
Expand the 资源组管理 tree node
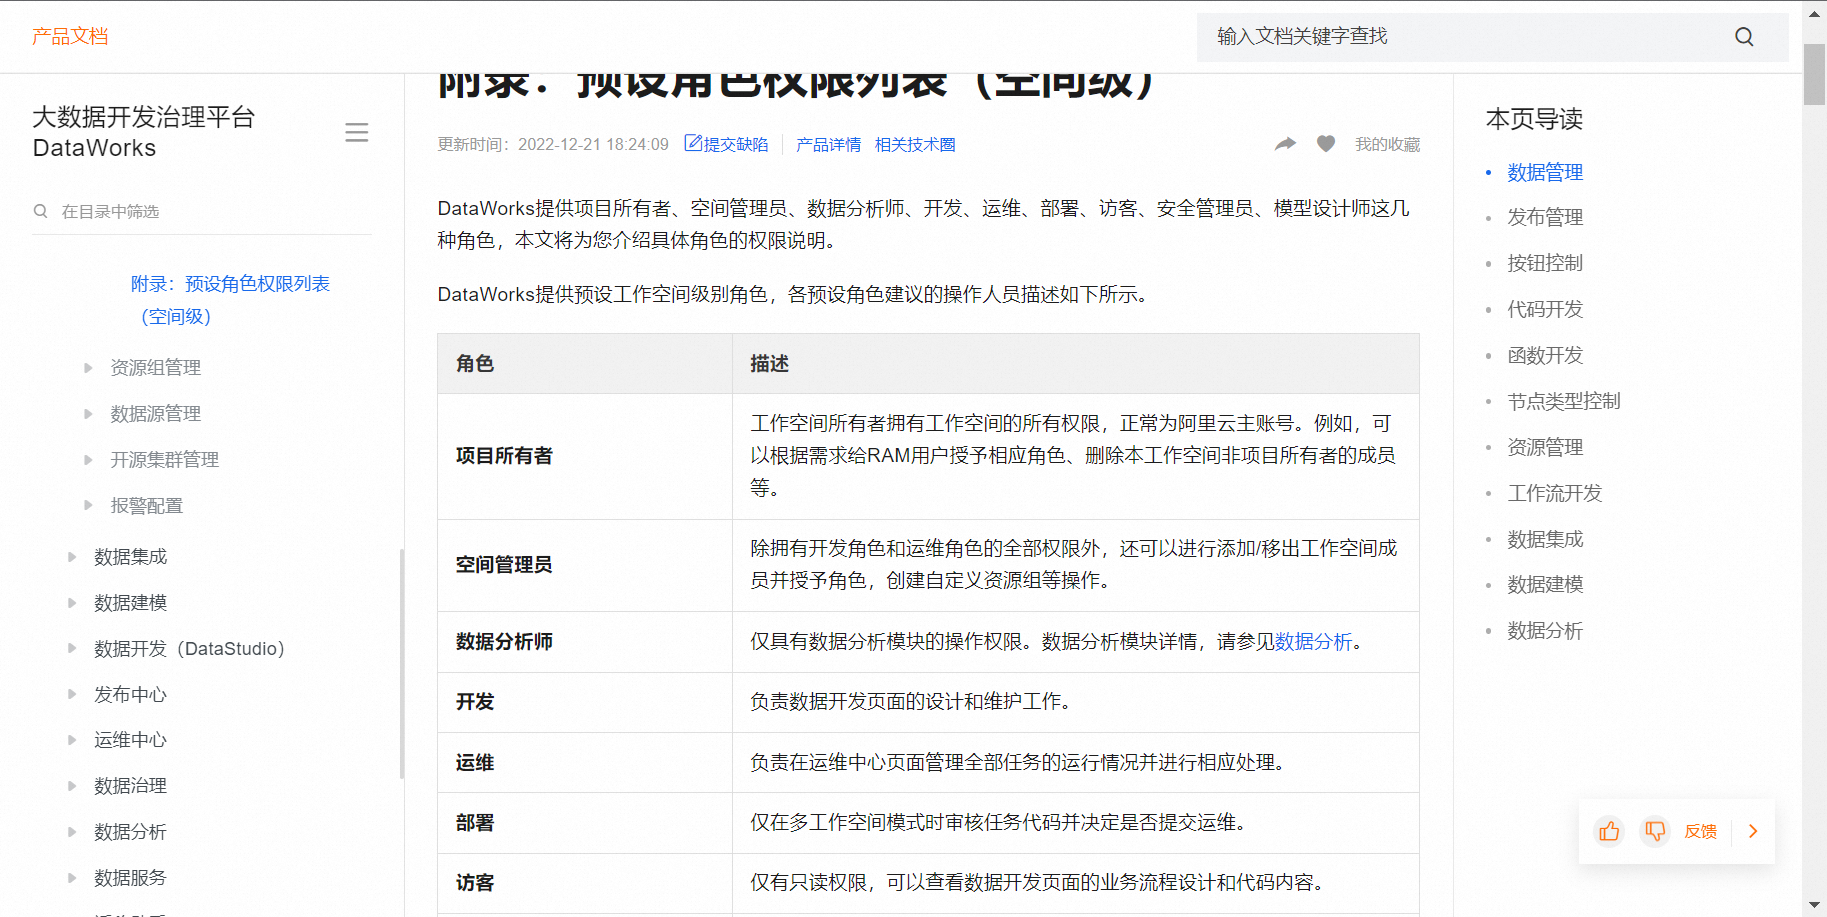pos(88,368)
